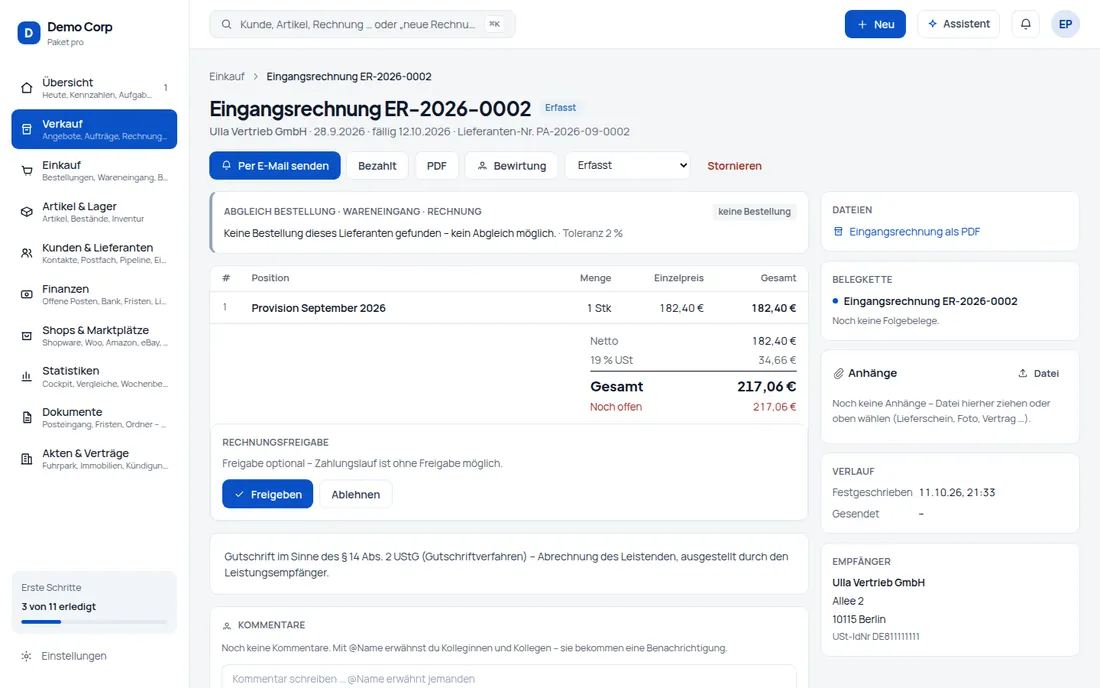Click the Einzelpreis column header
The image size is (1100, 688).
678,278
